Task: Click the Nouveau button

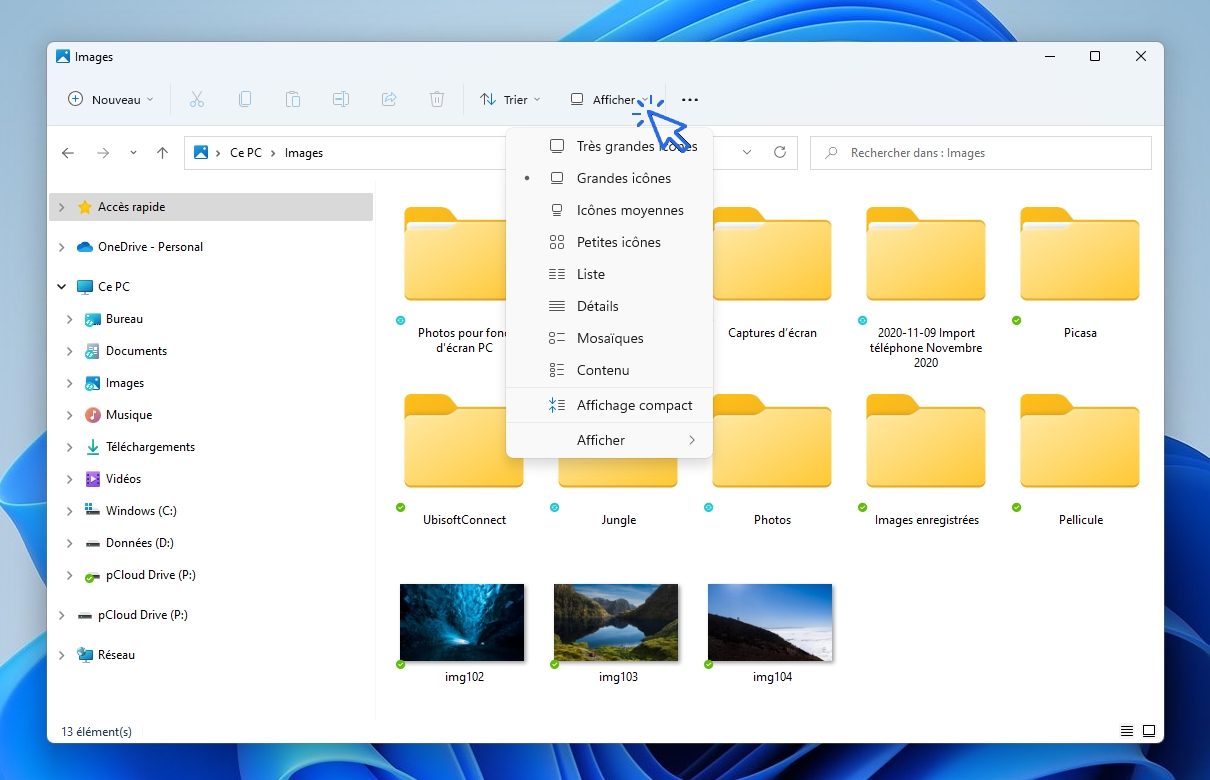Action: point(110,99)
